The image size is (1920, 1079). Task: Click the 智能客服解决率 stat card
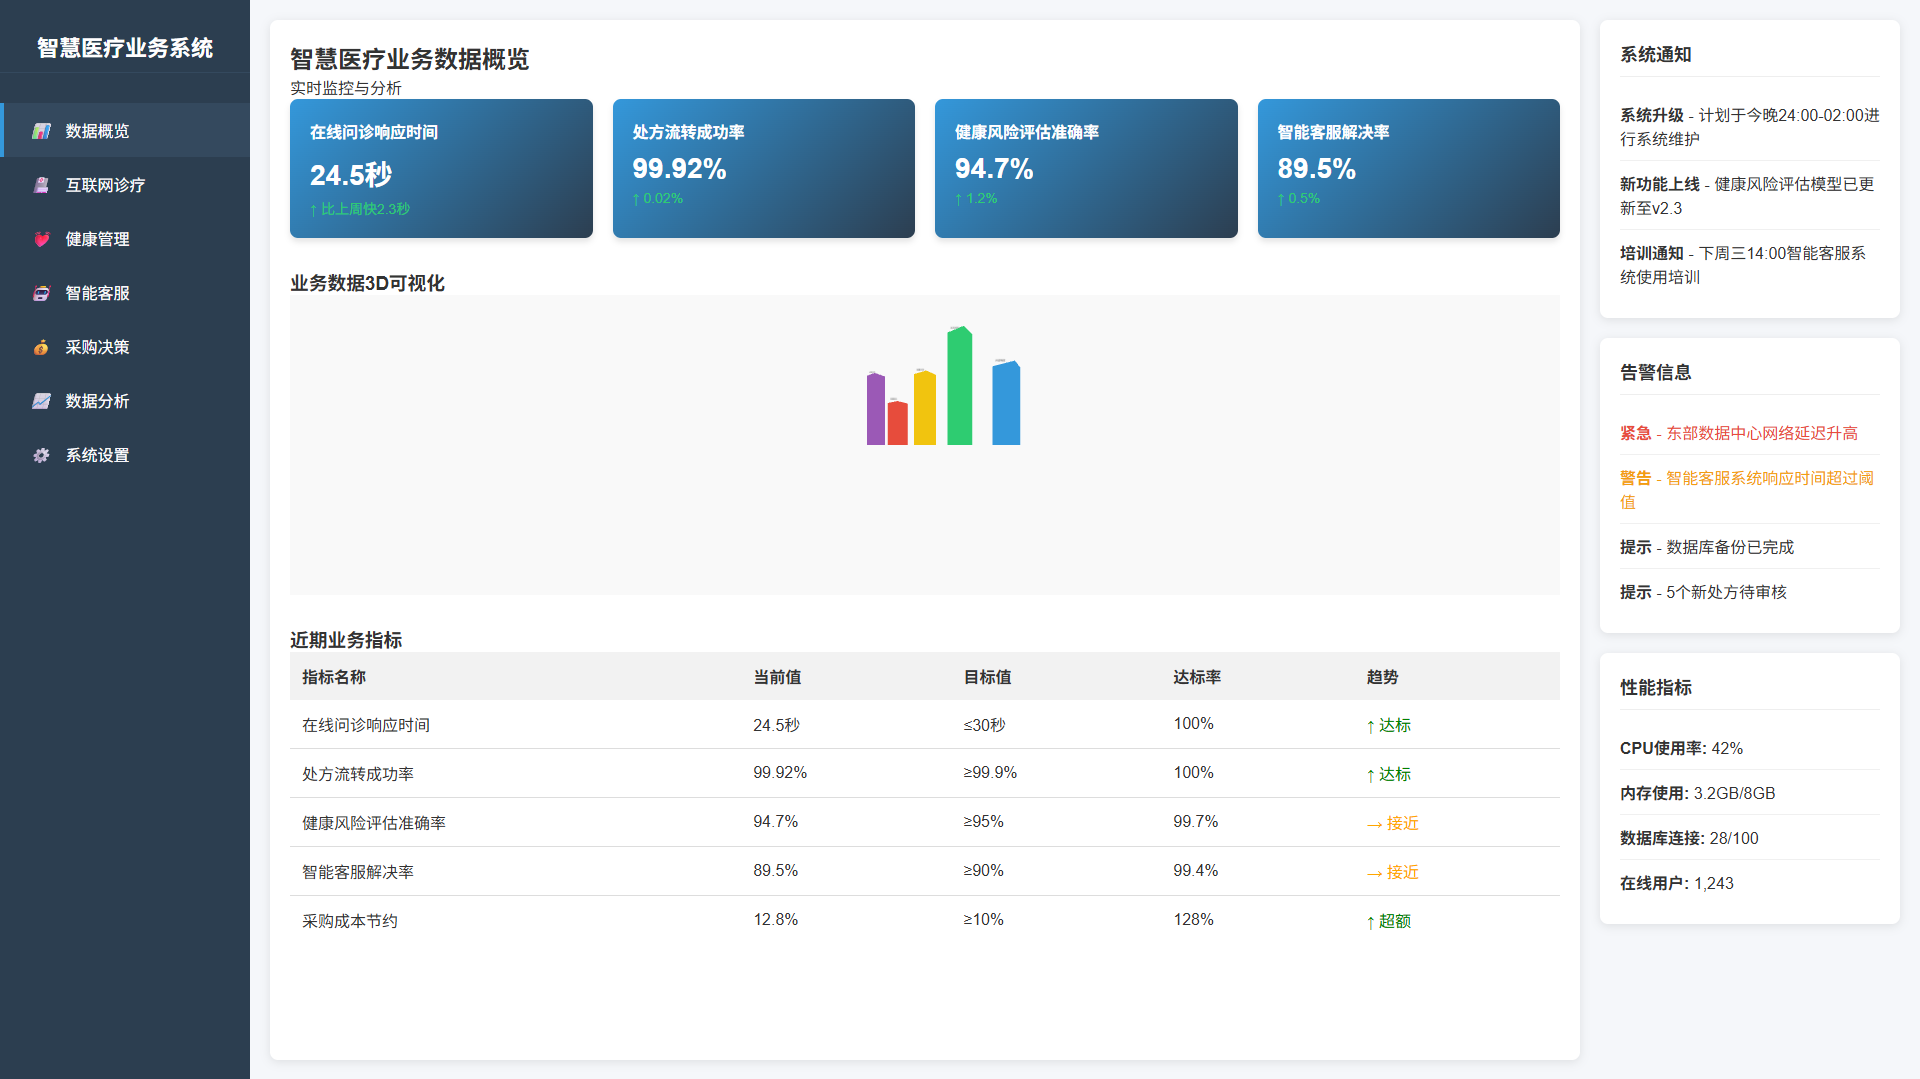1408,168
